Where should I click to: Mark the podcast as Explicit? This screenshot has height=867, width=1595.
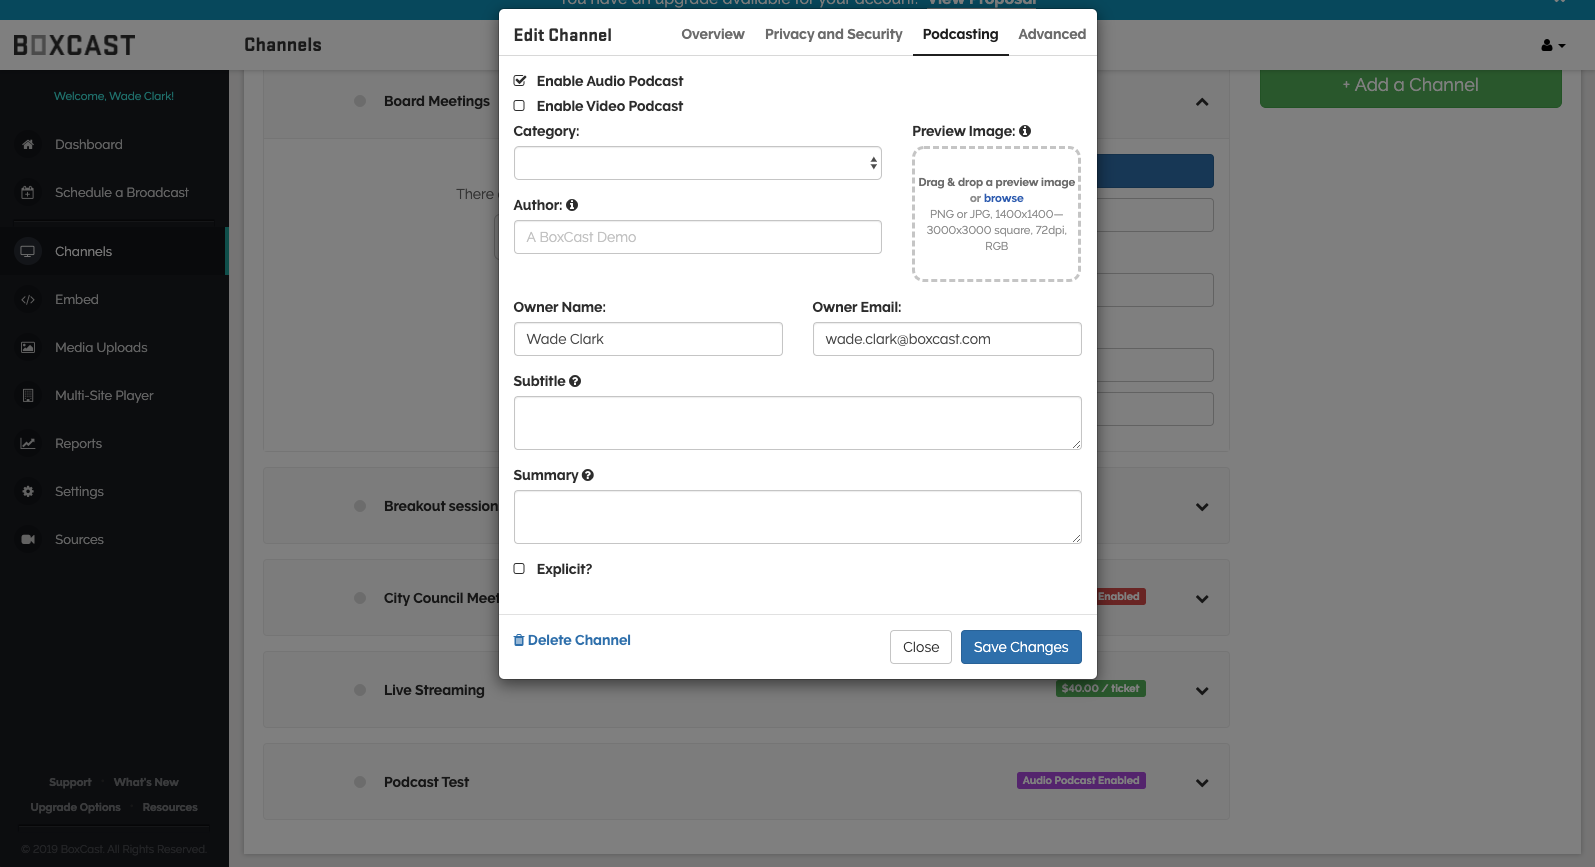point(520,569)
